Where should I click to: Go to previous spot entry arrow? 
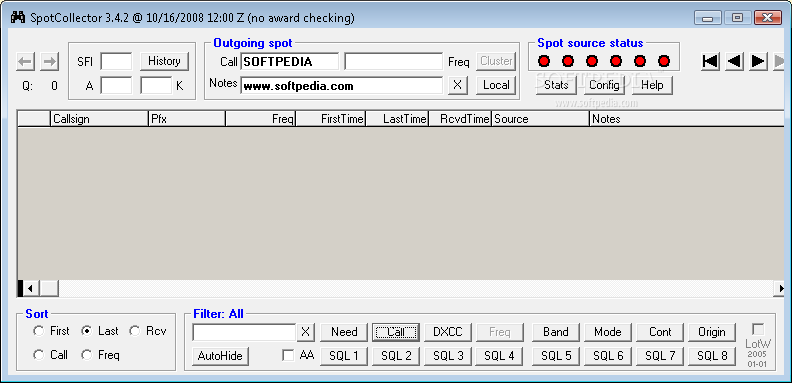[734, 61]
